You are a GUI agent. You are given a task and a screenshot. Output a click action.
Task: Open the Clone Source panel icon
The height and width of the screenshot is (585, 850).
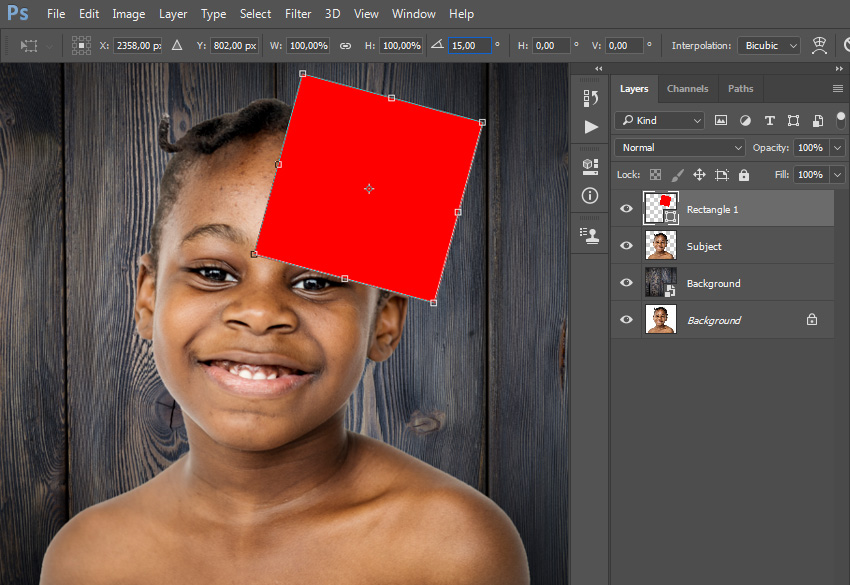590,235
